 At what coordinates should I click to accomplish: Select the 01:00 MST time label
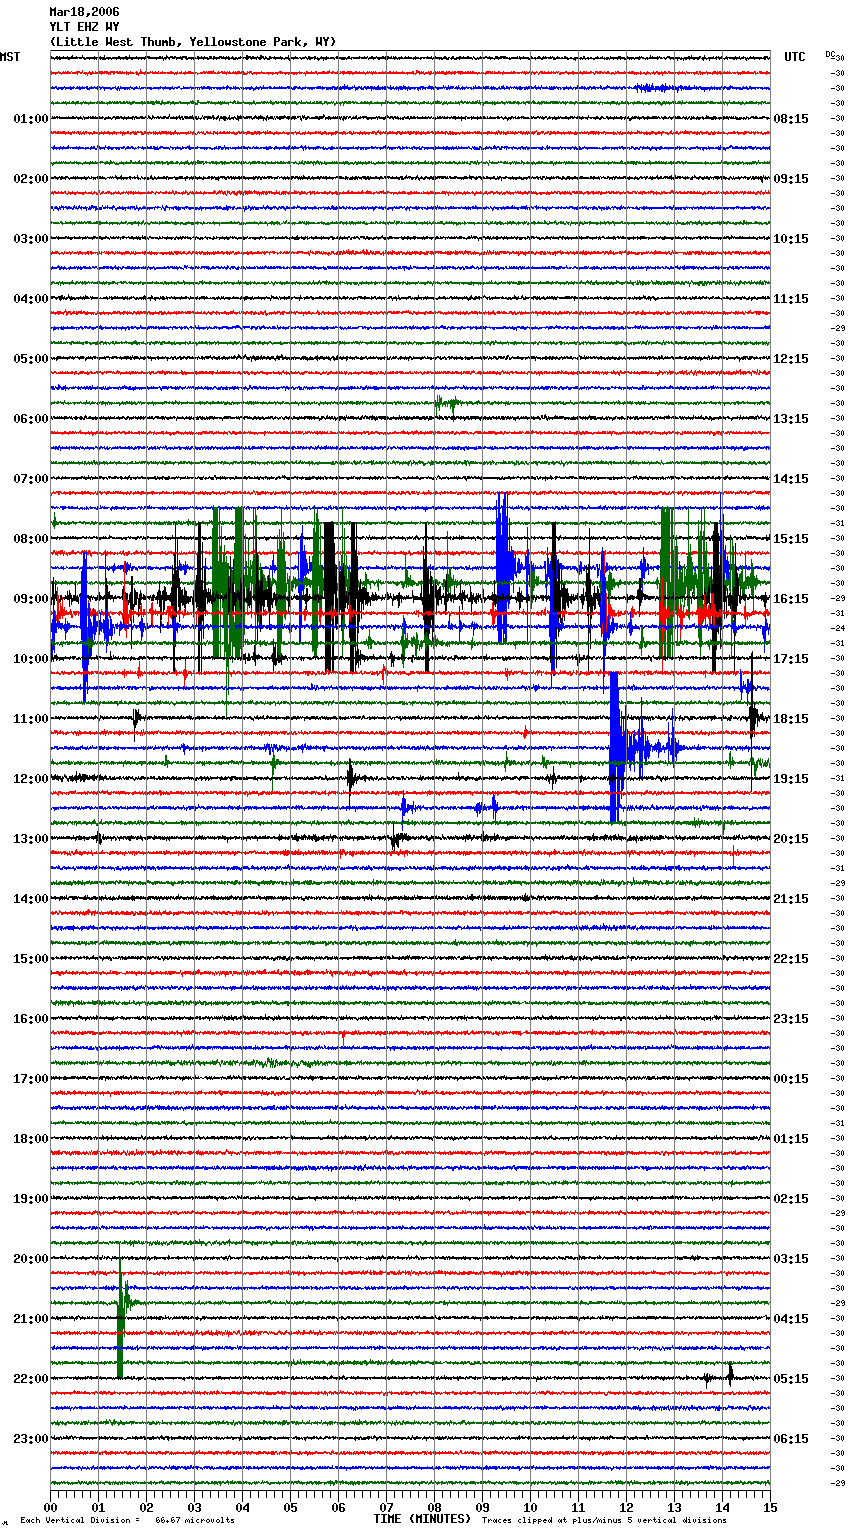click(x=31, y=119)
